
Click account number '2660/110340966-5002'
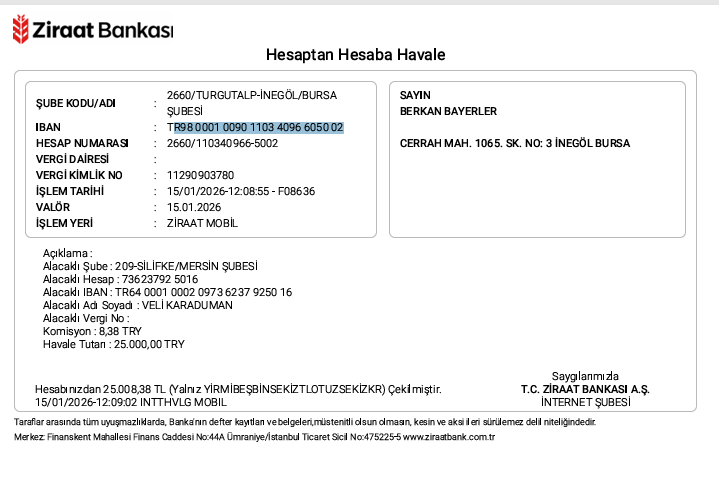point(222,143)
